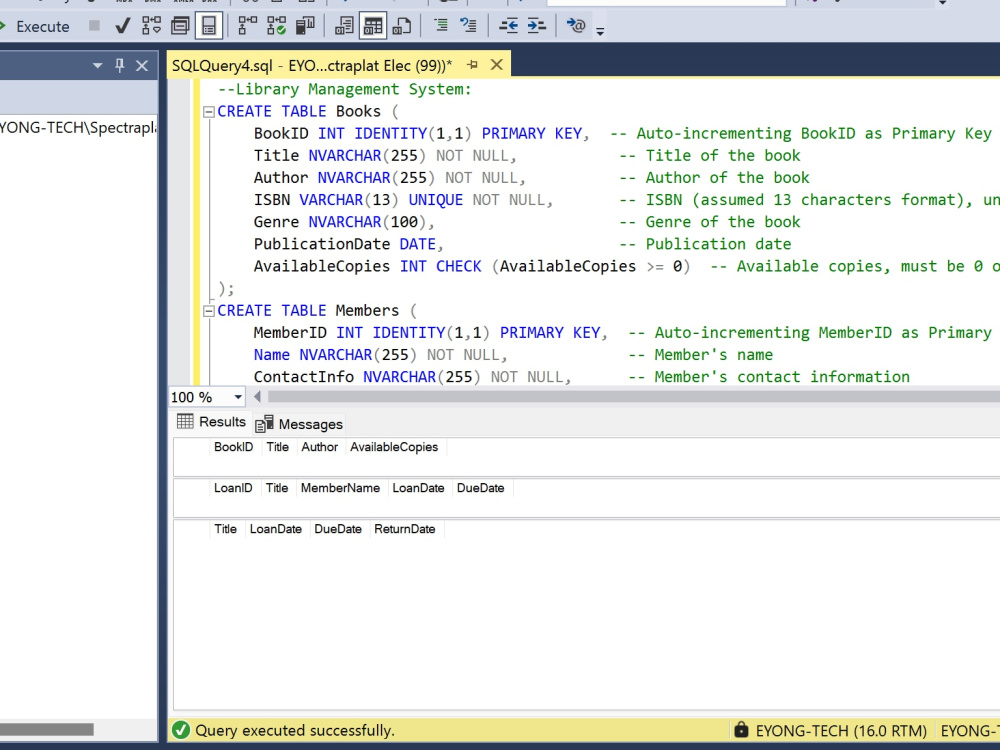Viewport: 1000px width, 750px height.
Task: Open the SQL toolbar overflow options
Action: [x=600, y=30]
